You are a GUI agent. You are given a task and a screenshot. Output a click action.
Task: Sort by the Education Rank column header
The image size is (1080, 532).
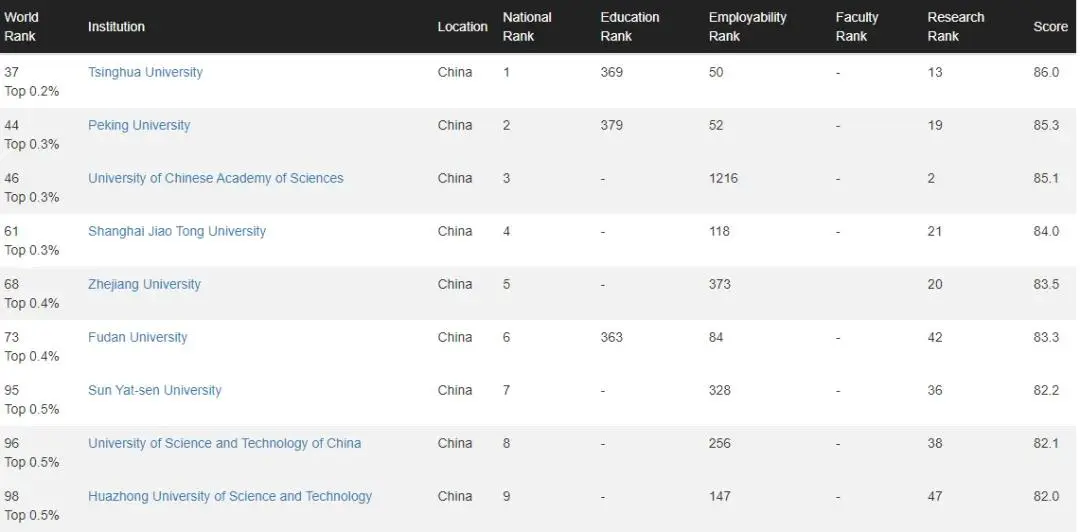click(x=630, y=27)
